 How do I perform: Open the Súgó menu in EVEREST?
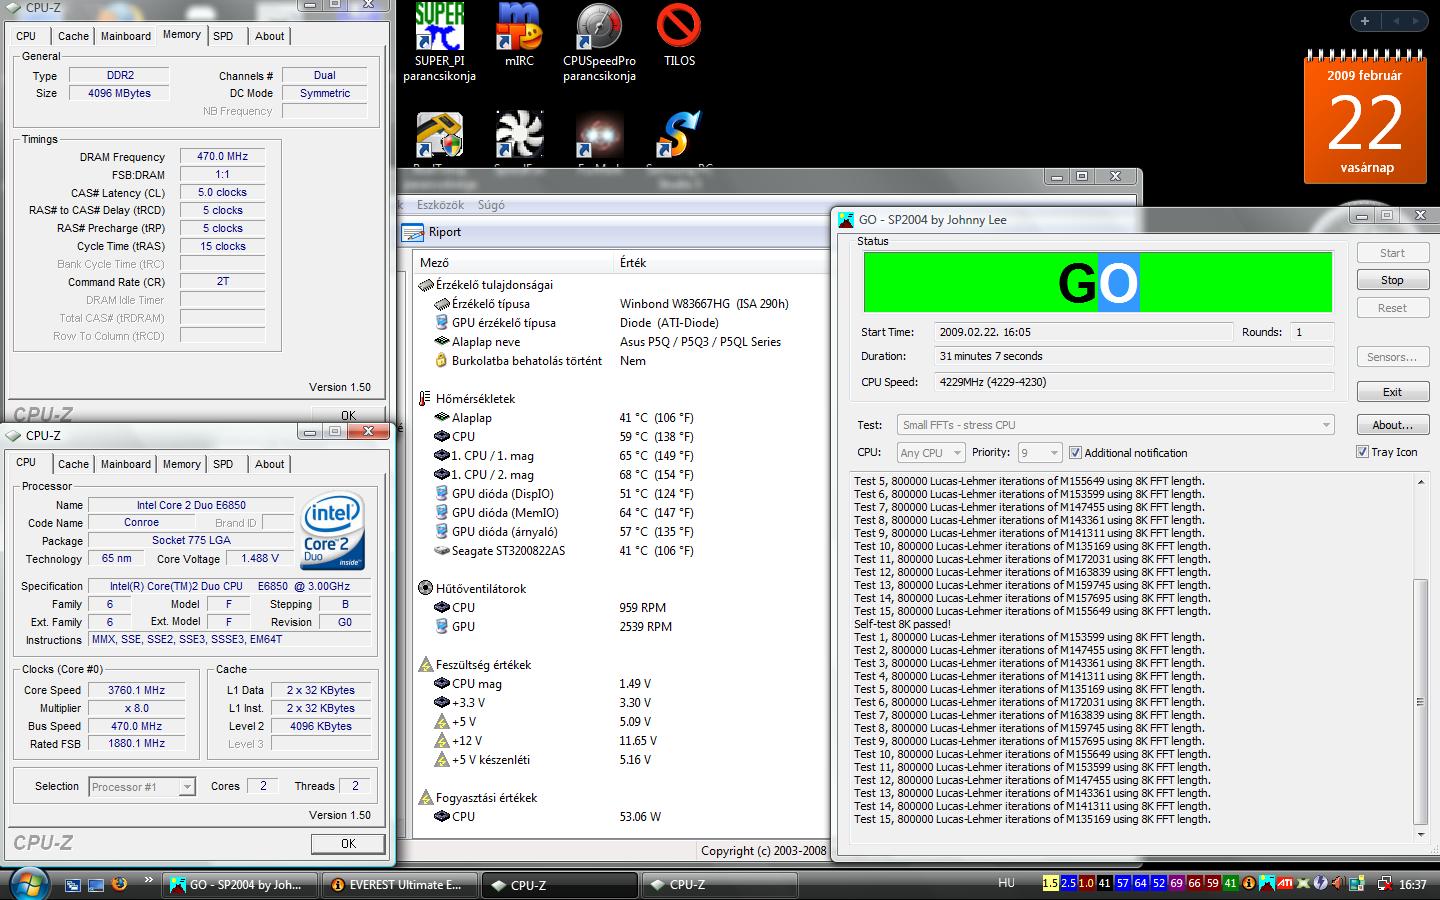(491, 205)
